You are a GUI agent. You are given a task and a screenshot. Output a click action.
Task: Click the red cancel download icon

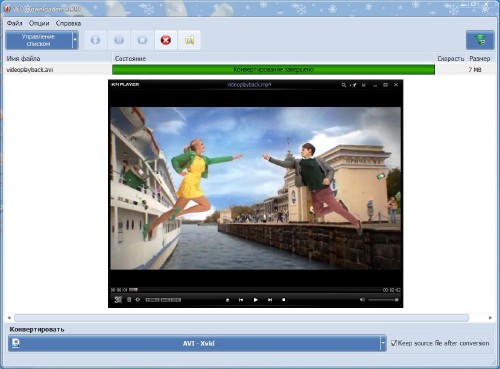click(x=166, y=40)
